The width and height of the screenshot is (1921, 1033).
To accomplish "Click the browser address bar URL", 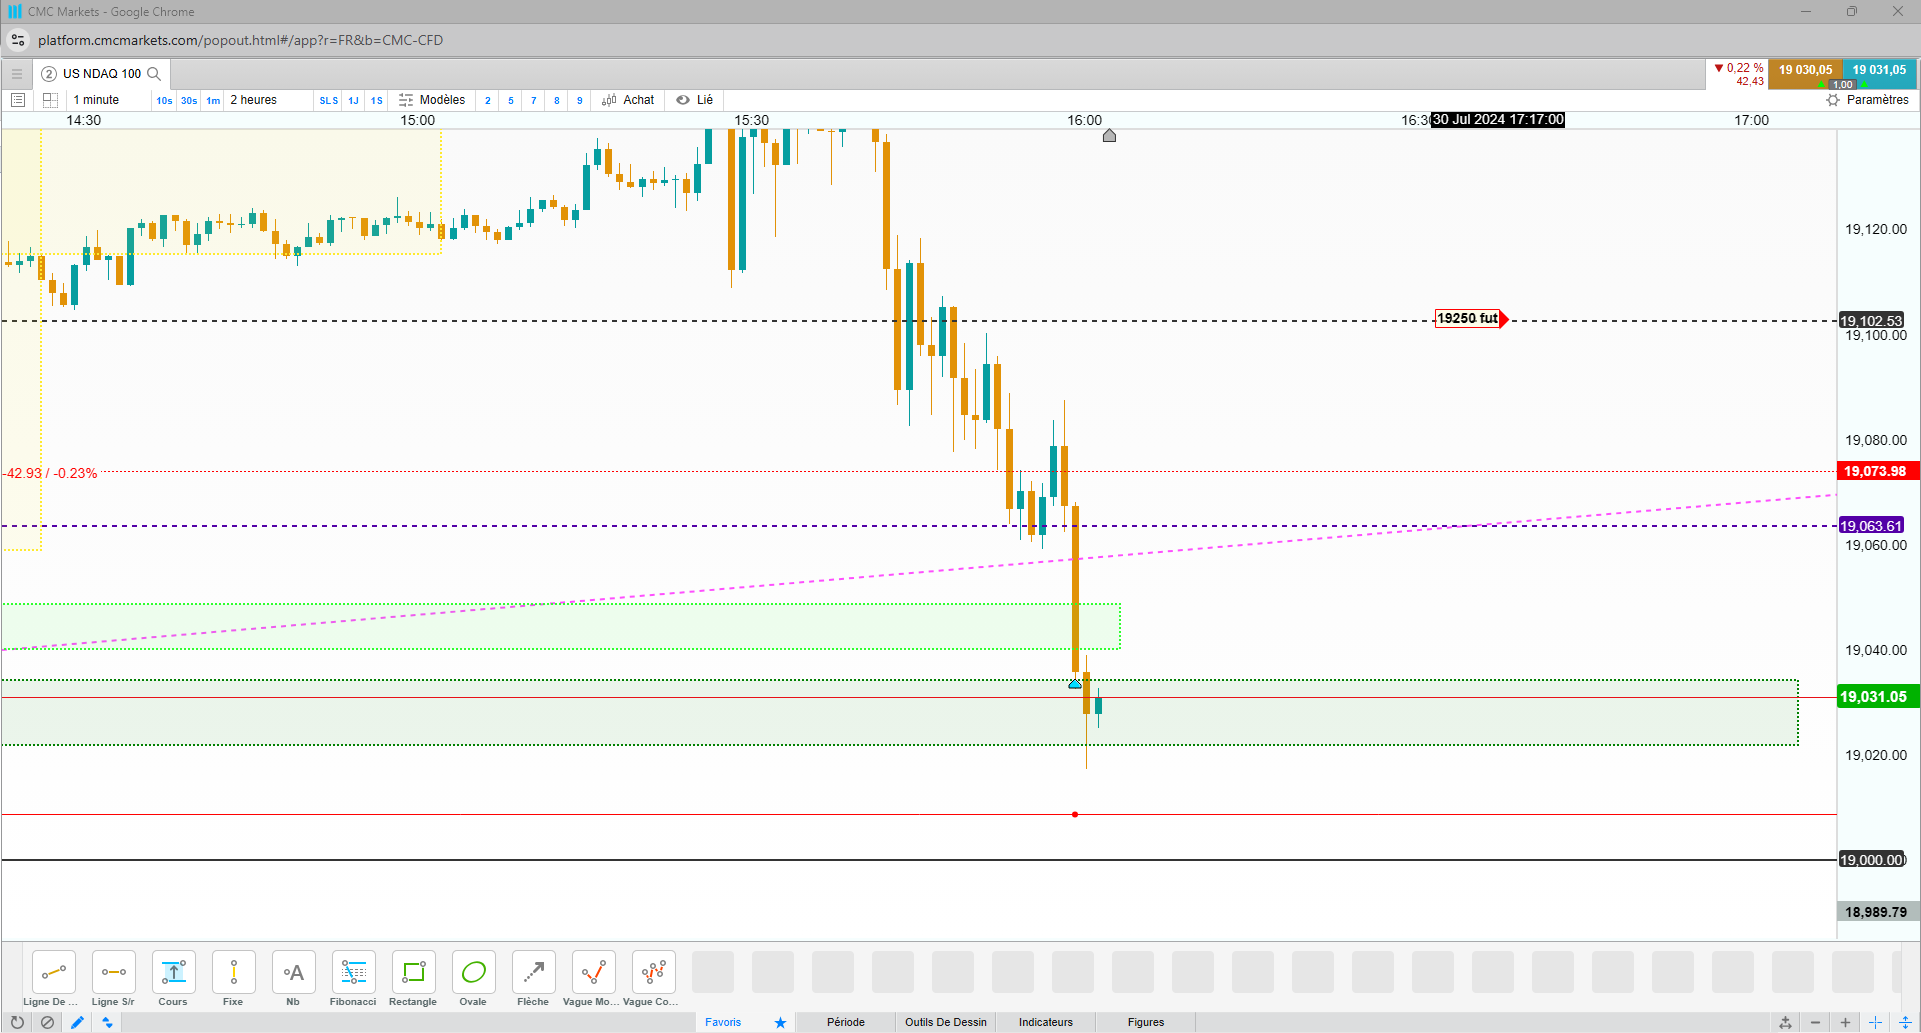I will (x=240, y=40).
